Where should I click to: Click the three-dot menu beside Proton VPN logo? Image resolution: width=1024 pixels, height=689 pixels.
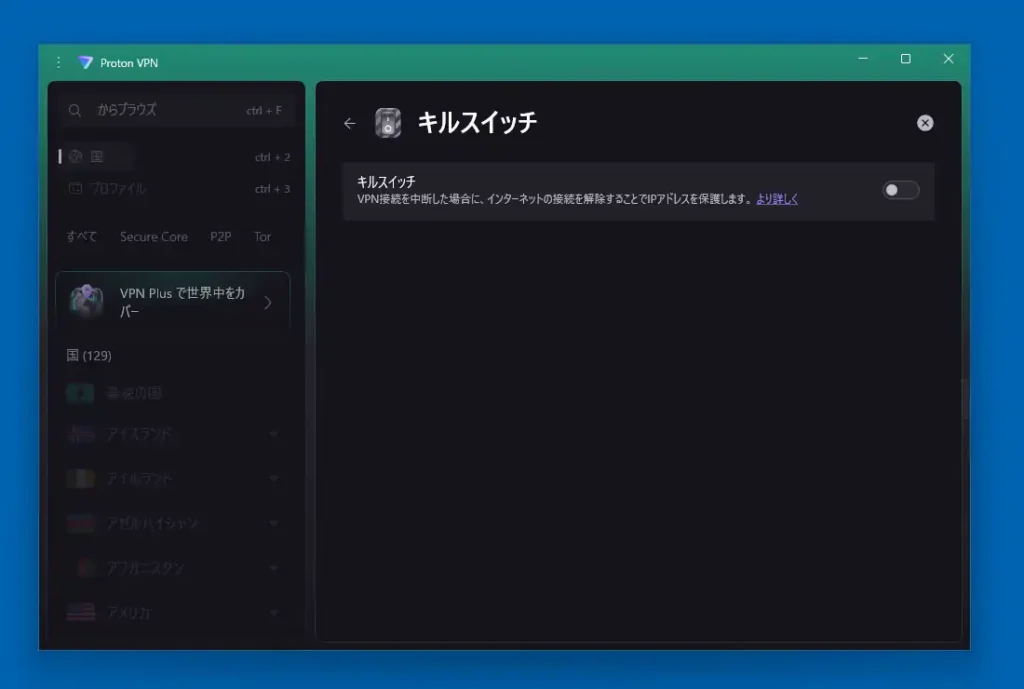[58, 62]
